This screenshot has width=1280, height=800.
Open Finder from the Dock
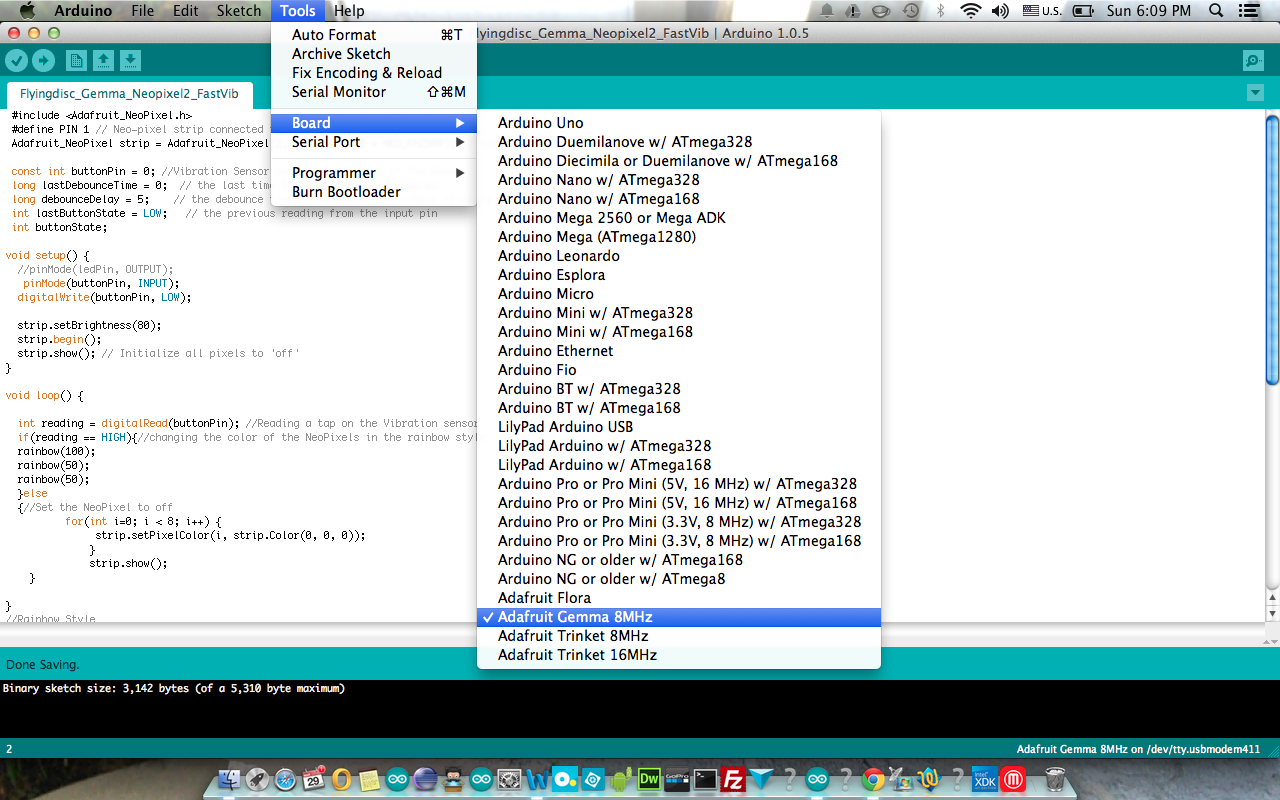pyautogui.click(x=230, y=779)
